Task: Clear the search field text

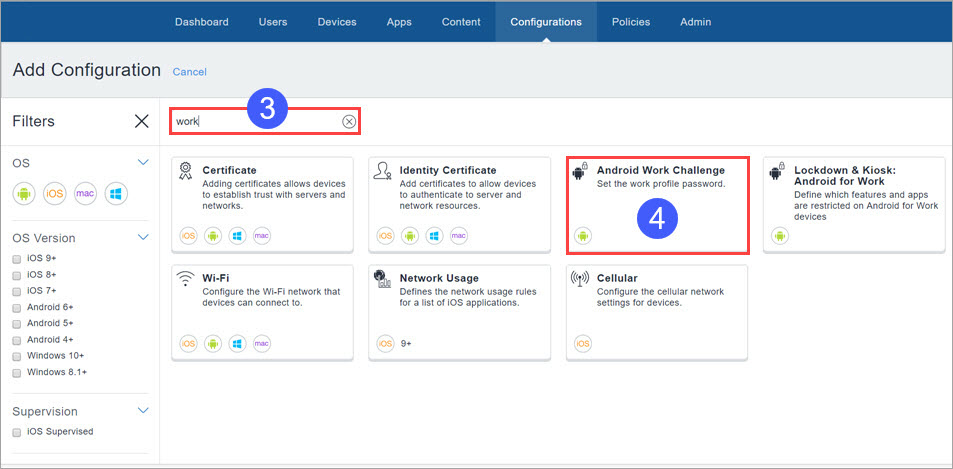Action: [x=349, y=121]
